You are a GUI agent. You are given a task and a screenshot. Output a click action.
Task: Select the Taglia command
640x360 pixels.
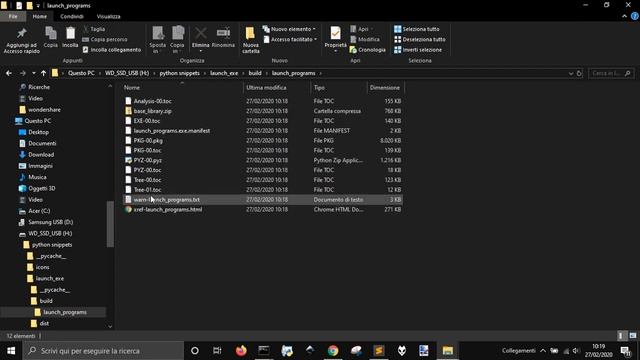94,29
